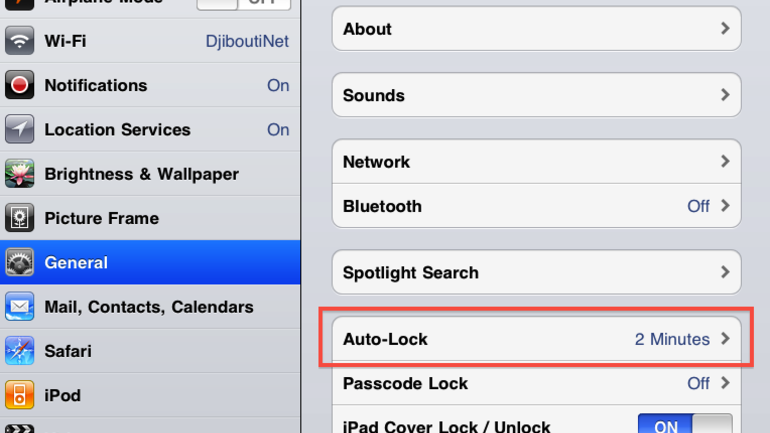Select Mail, Contacts, Calendars menu item
The image size is (770, 433).
(150, 307)
